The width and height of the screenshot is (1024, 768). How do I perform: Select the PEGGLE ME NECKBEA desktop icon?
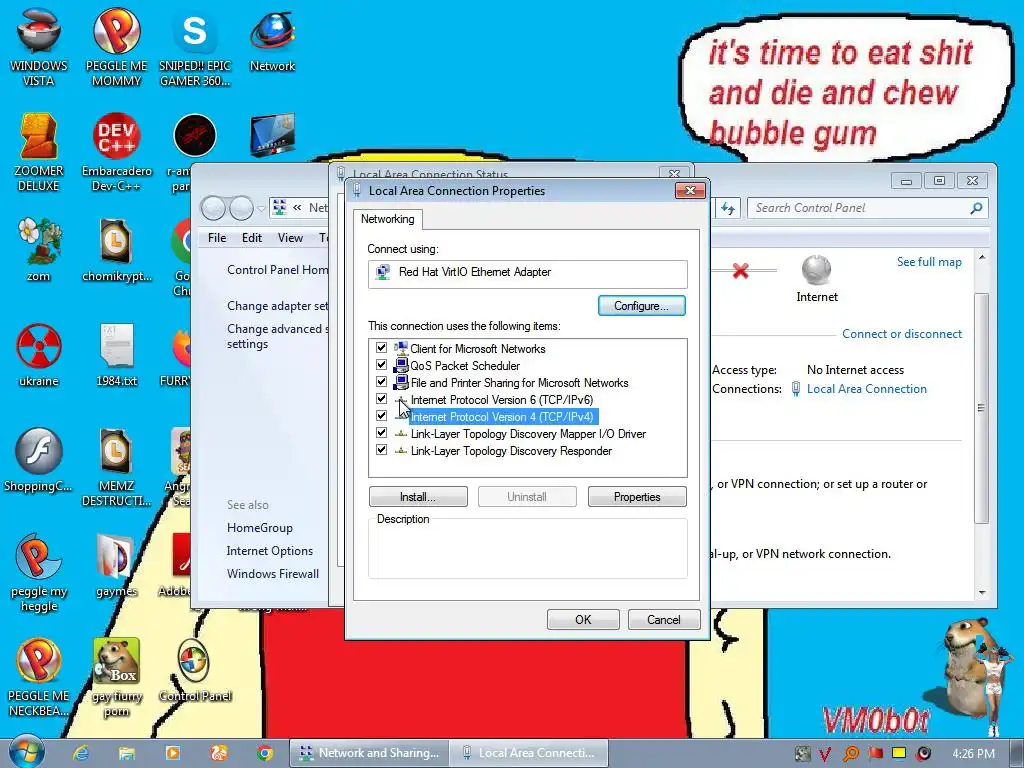(39, 677)
